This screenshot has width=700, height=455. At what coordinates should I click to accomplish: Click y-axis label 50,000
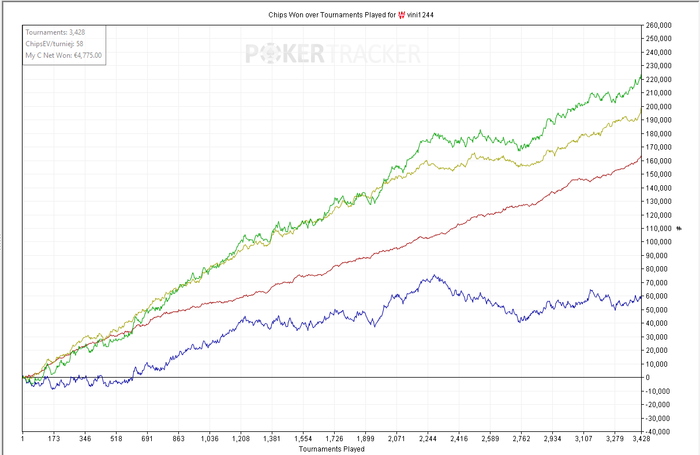[657, 310]
